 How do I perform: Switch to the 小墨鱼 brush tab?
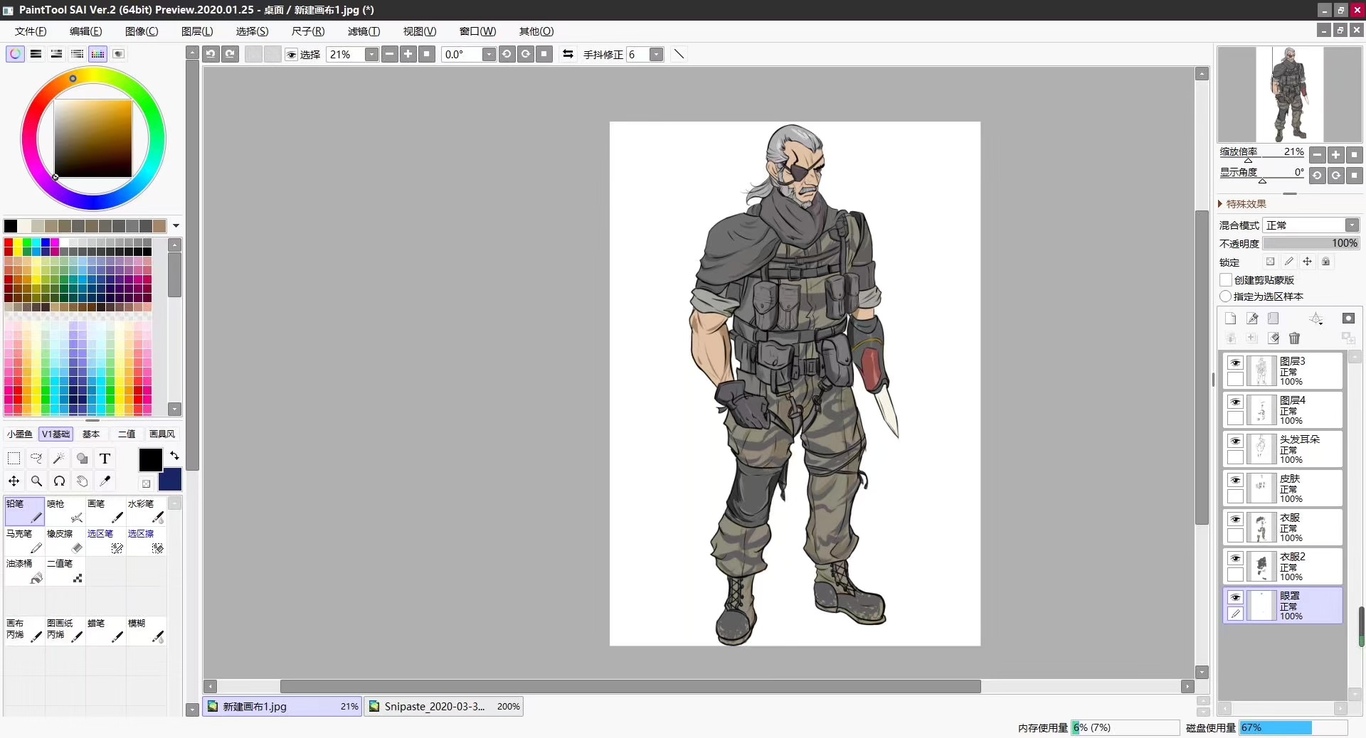pos(20,434)
